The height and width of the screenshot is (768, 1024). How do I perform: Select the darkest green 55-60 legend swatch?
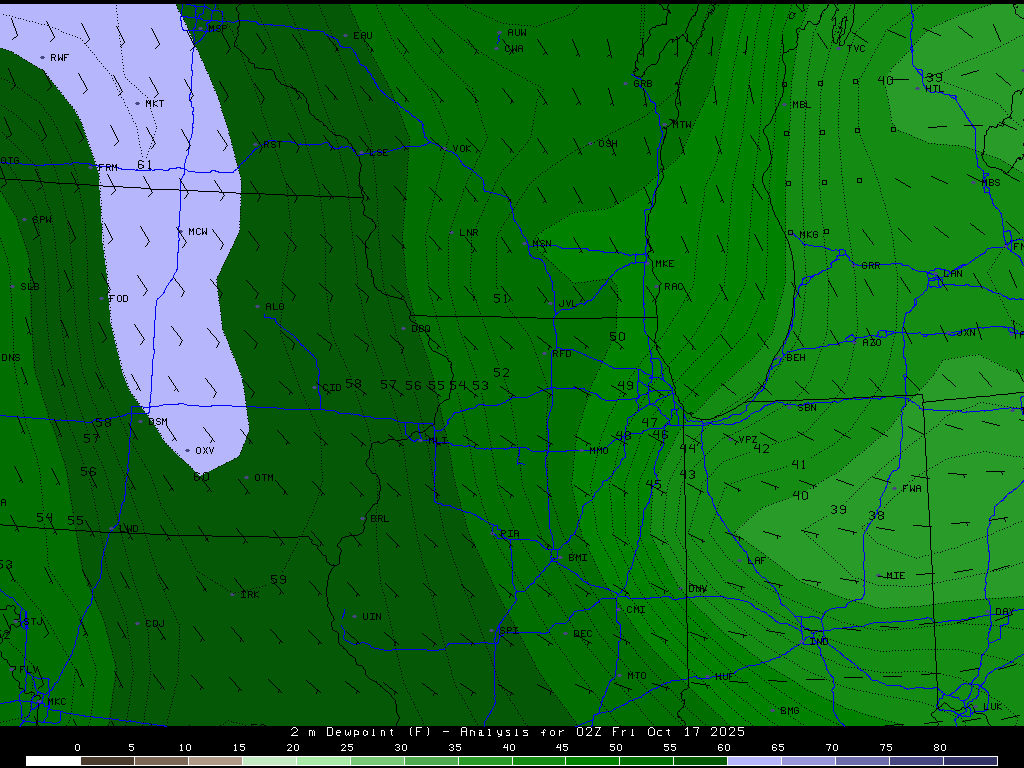tap(700, 761)
